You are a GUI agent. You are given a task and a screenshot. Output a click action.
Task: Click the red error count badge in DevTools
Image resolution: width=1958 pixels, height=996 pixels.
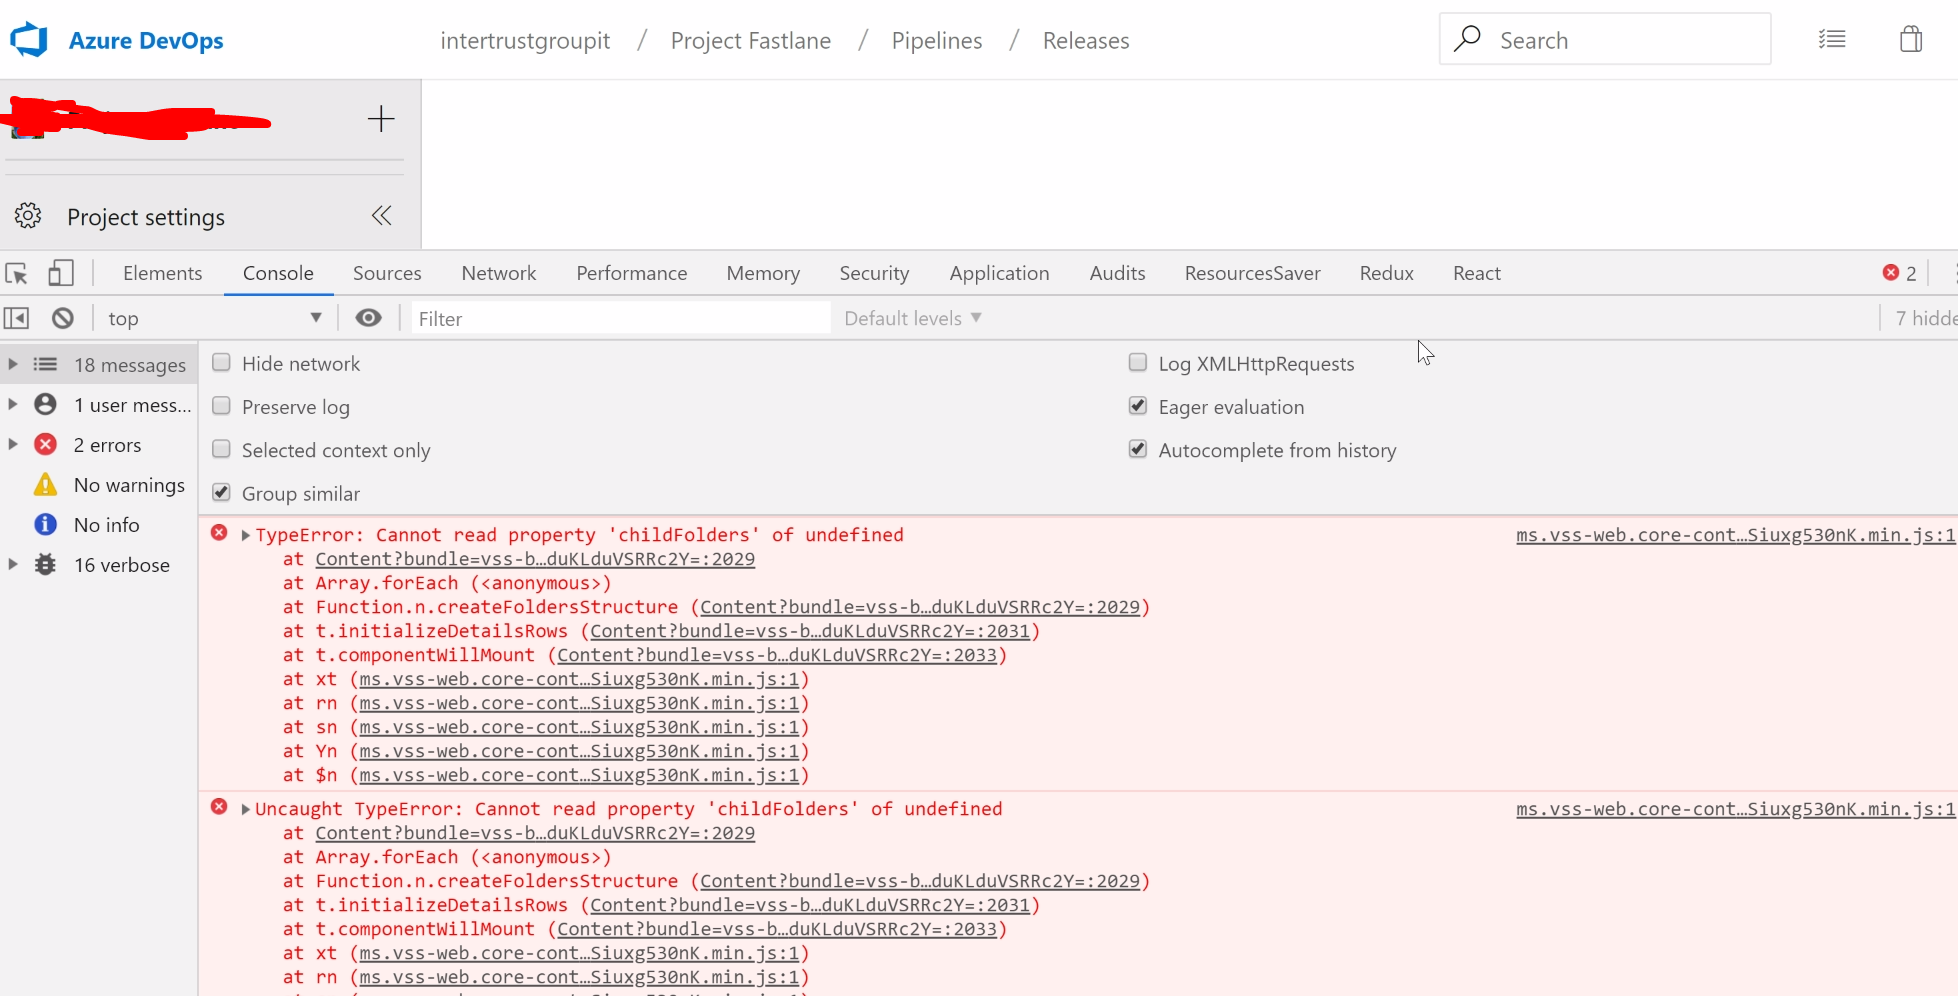1899,273
